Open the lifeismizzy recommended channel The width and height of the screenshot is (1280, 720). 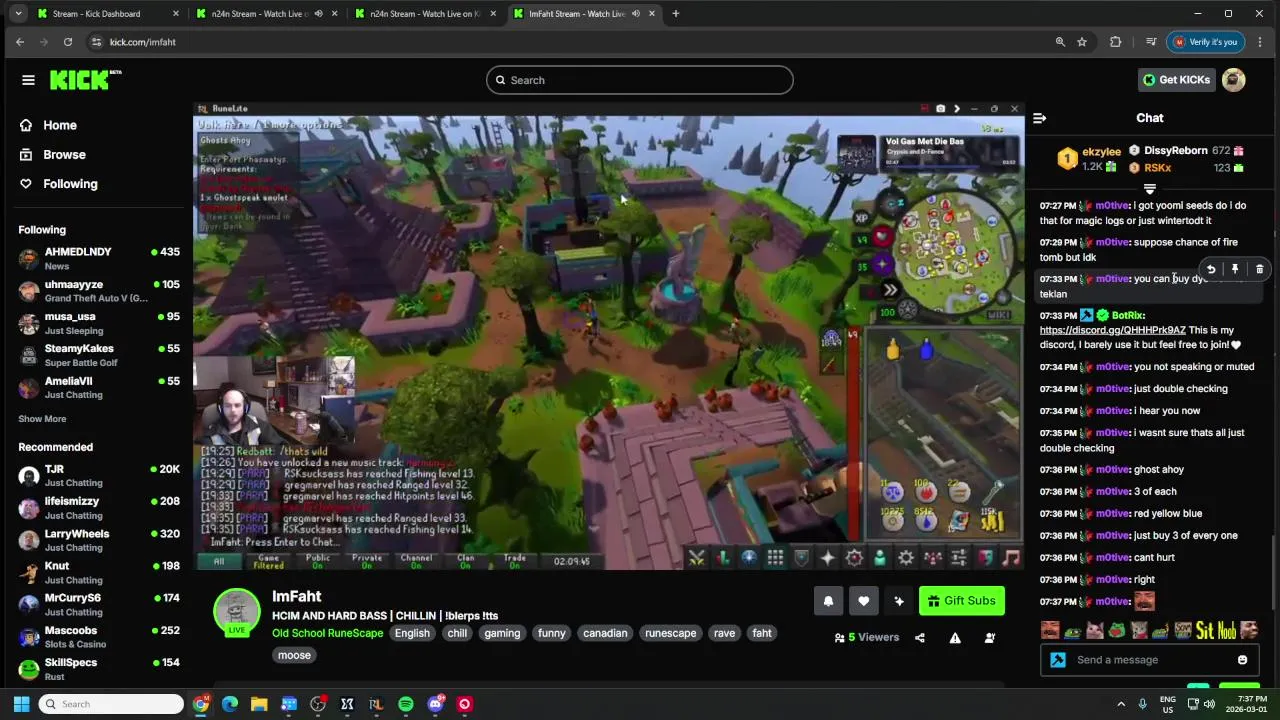click(98, 508)
